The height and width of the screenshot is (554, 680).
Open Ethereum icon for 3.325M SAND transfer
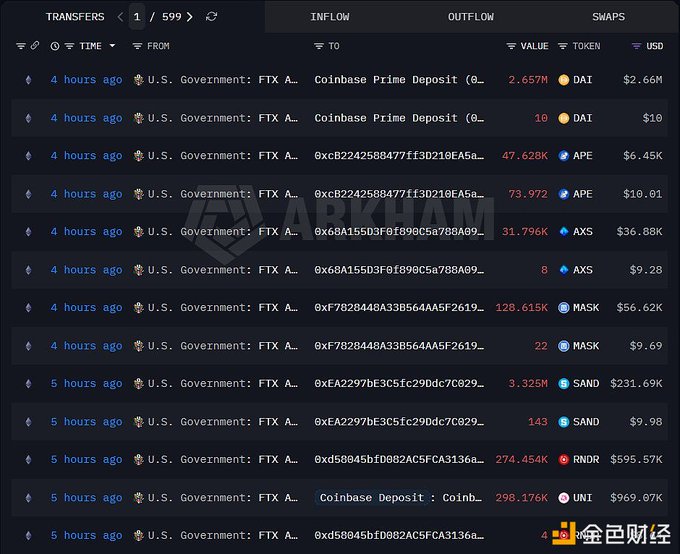(28, 384)
